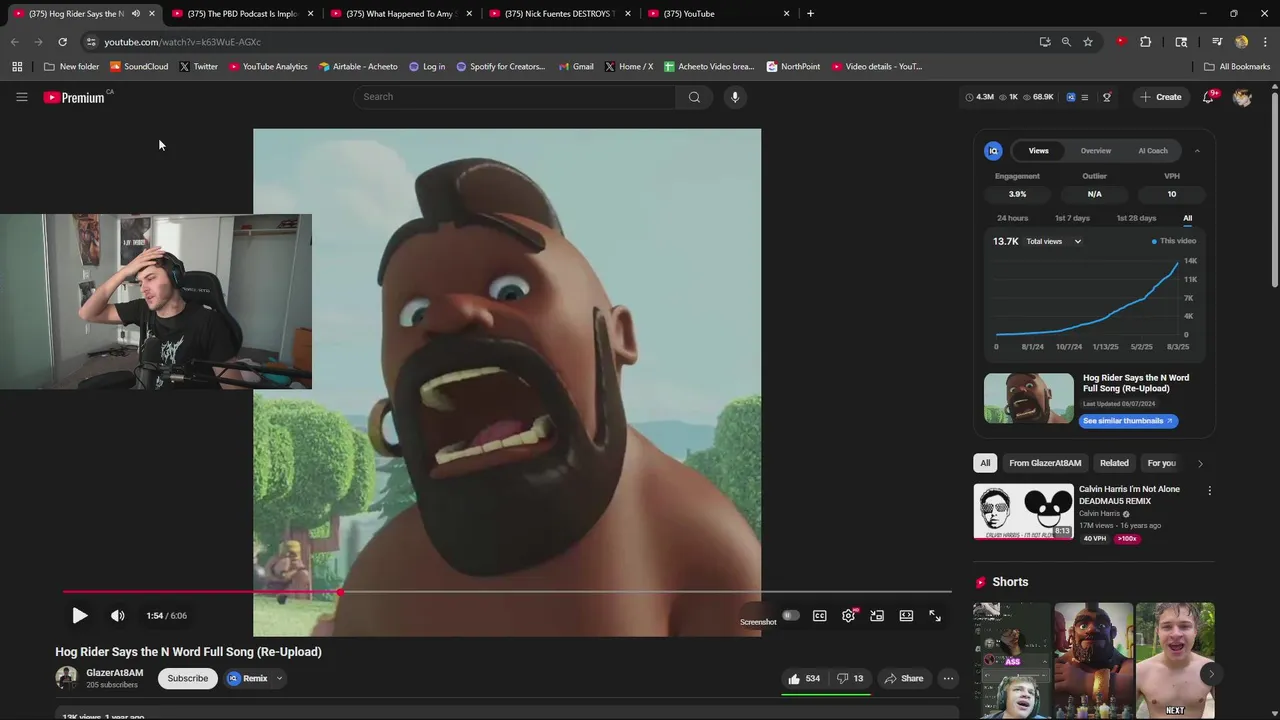Collapse the vidIQ panel
The width and height of the screenshot is (1280, 720).
coord(1197,151)
